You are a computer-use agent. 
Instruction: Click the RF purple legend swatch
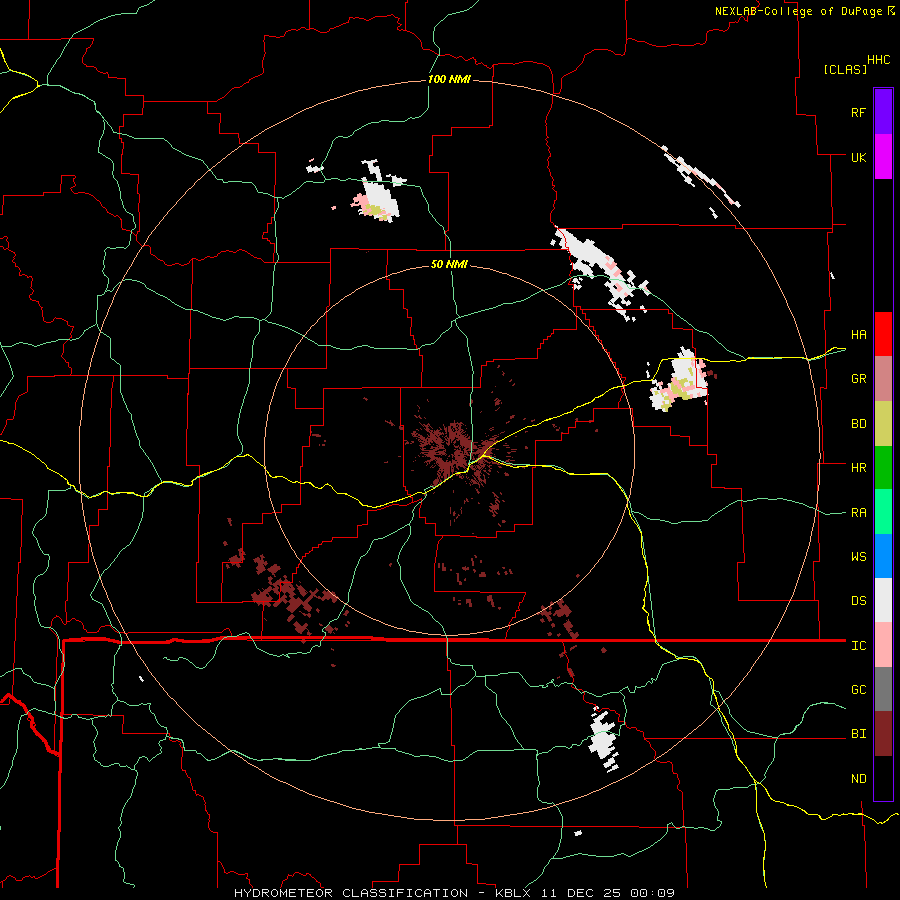coord(883,112)
